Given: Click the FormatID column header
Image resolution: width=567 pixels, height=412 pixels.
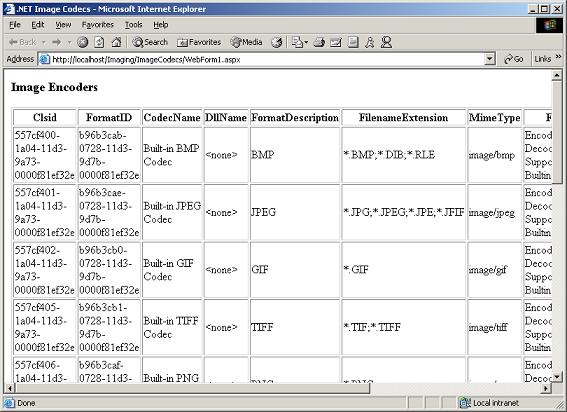Looking at the screenshot, I should point(109,118).
